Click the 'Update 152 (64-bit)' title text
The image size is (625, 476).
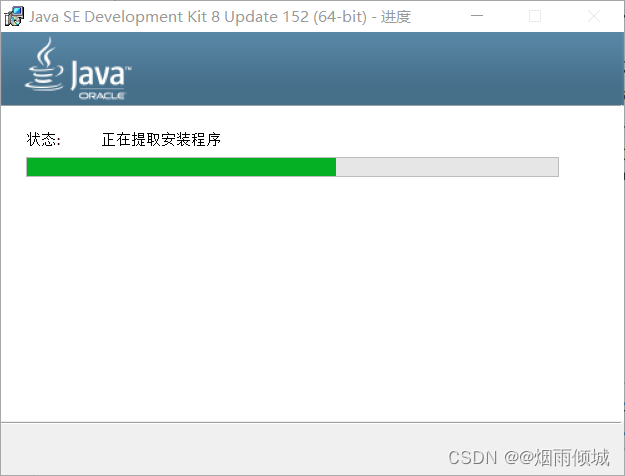295,17
